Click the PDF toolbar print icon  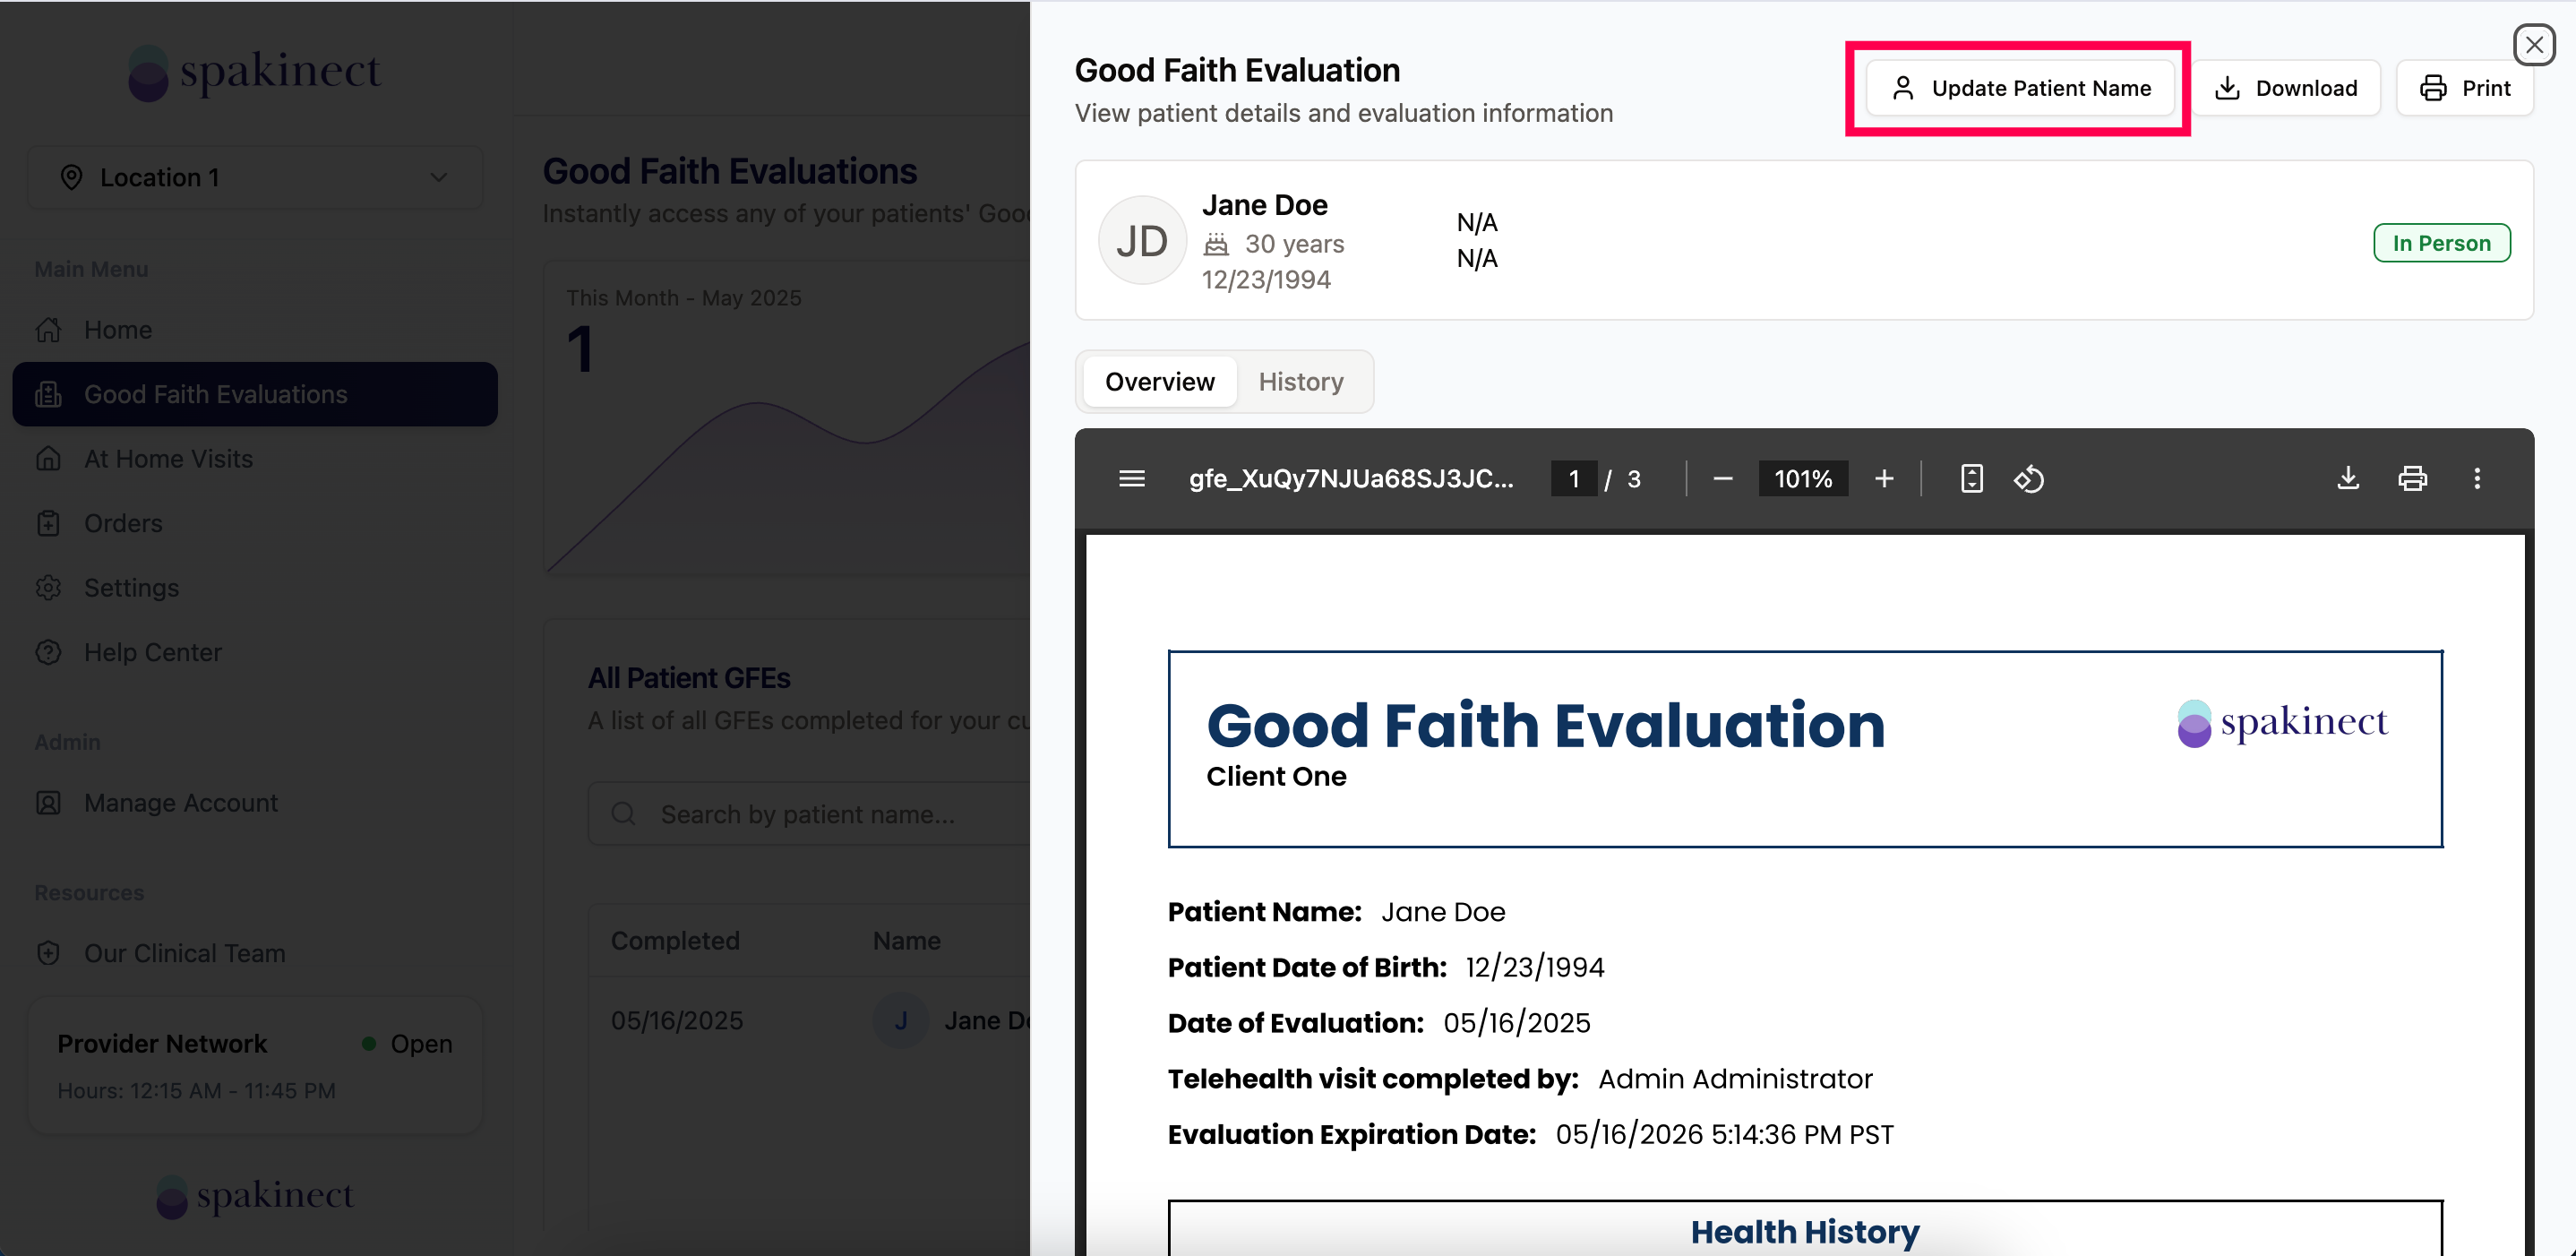point(2412,478)
